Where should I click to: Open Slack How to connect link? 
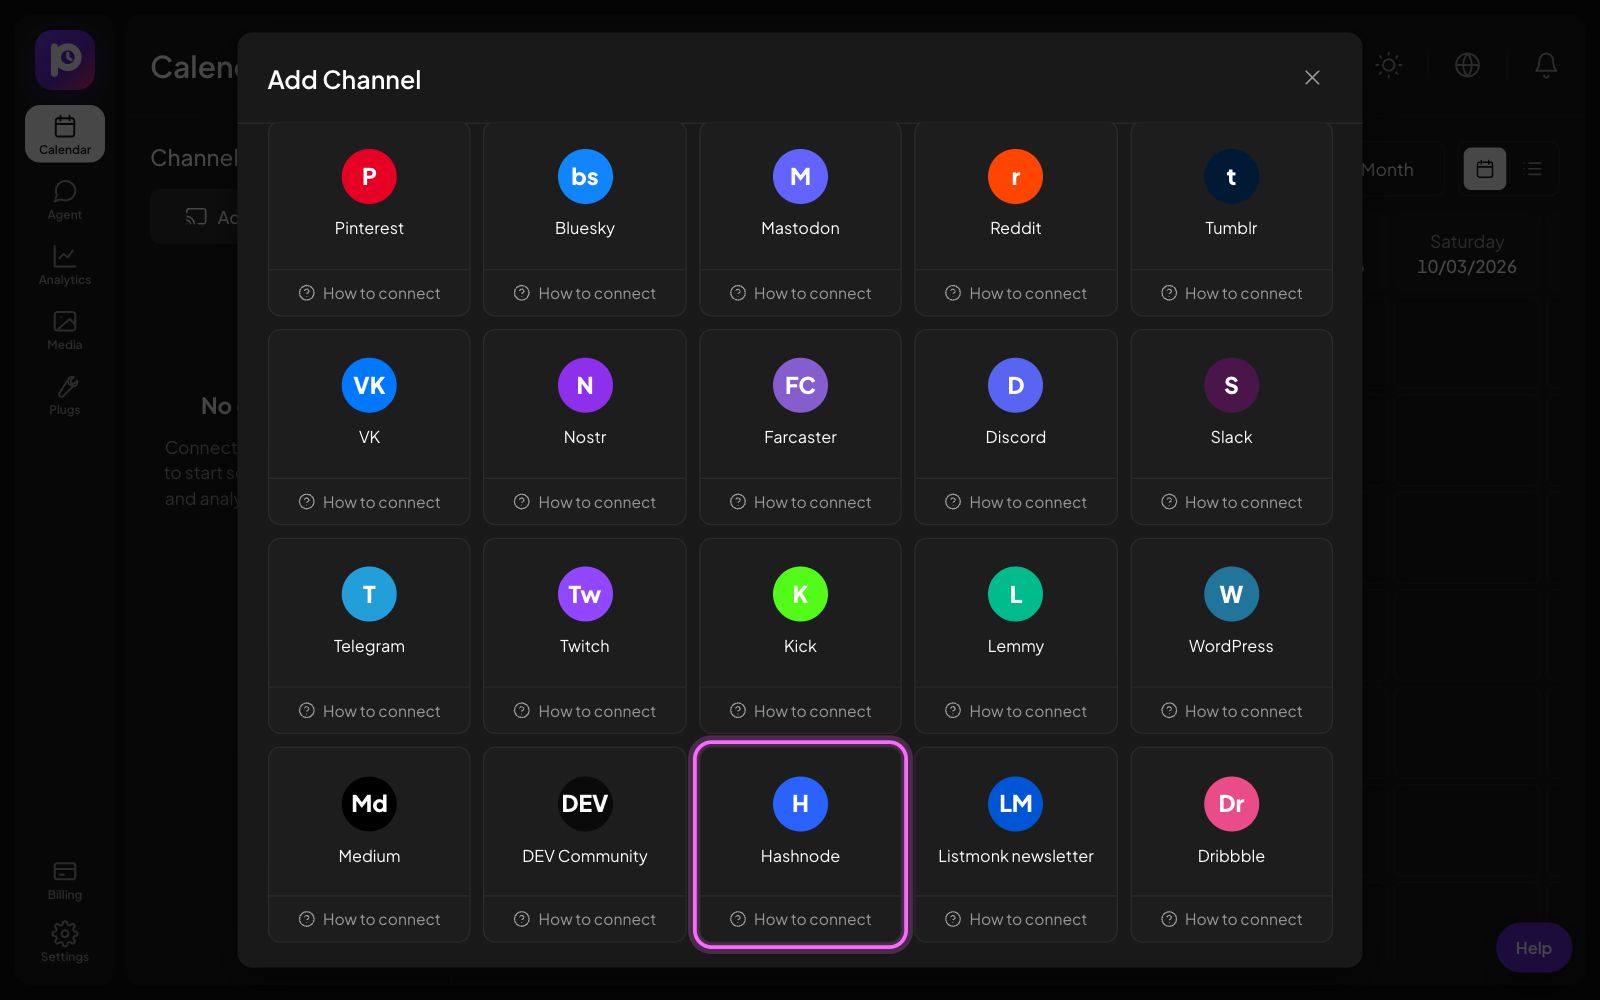[1231, 502]
